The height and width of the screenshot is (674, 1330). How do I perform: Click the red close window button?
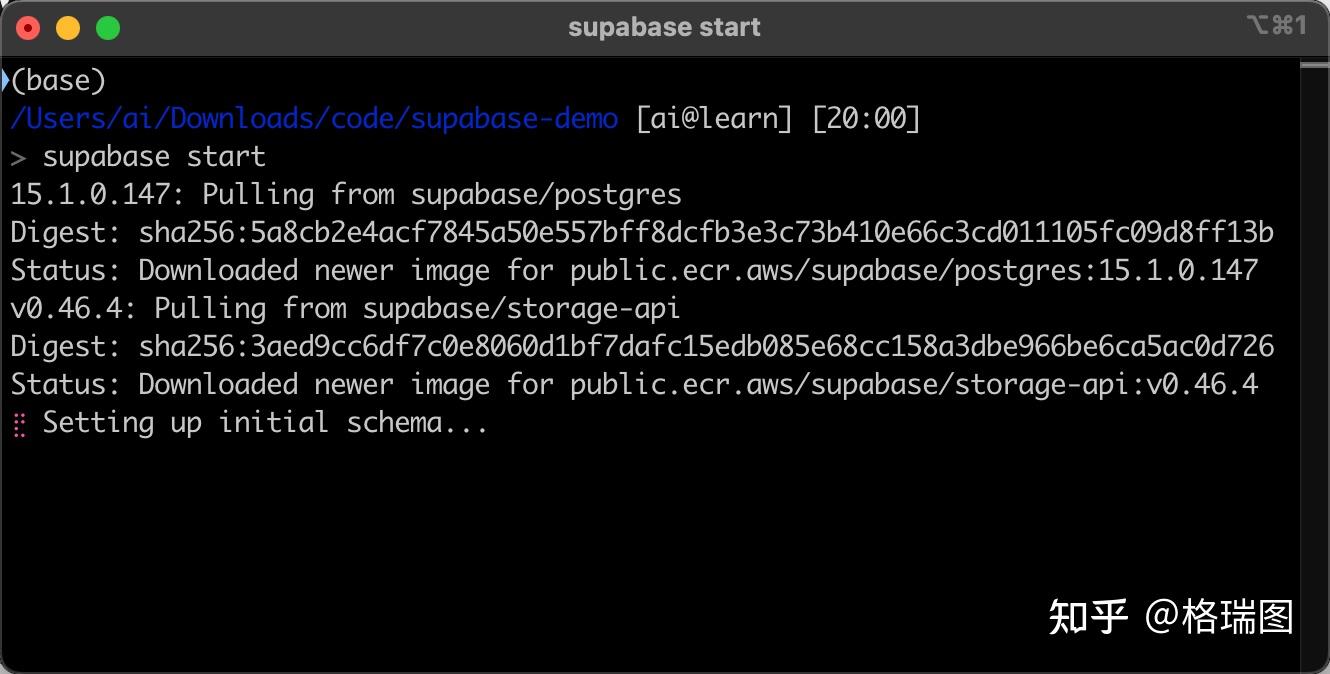pyautogui.click(x=28, y=28)
